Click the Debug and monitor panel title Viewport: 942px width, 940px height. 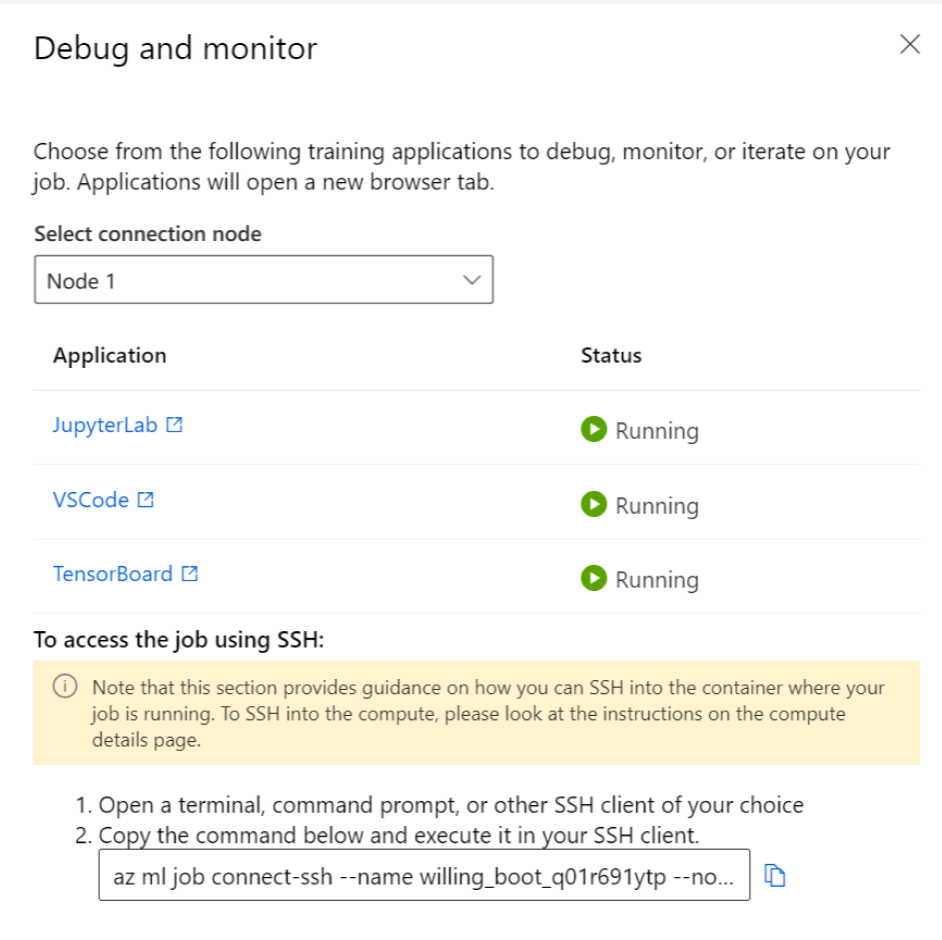(x=175, y=48)
